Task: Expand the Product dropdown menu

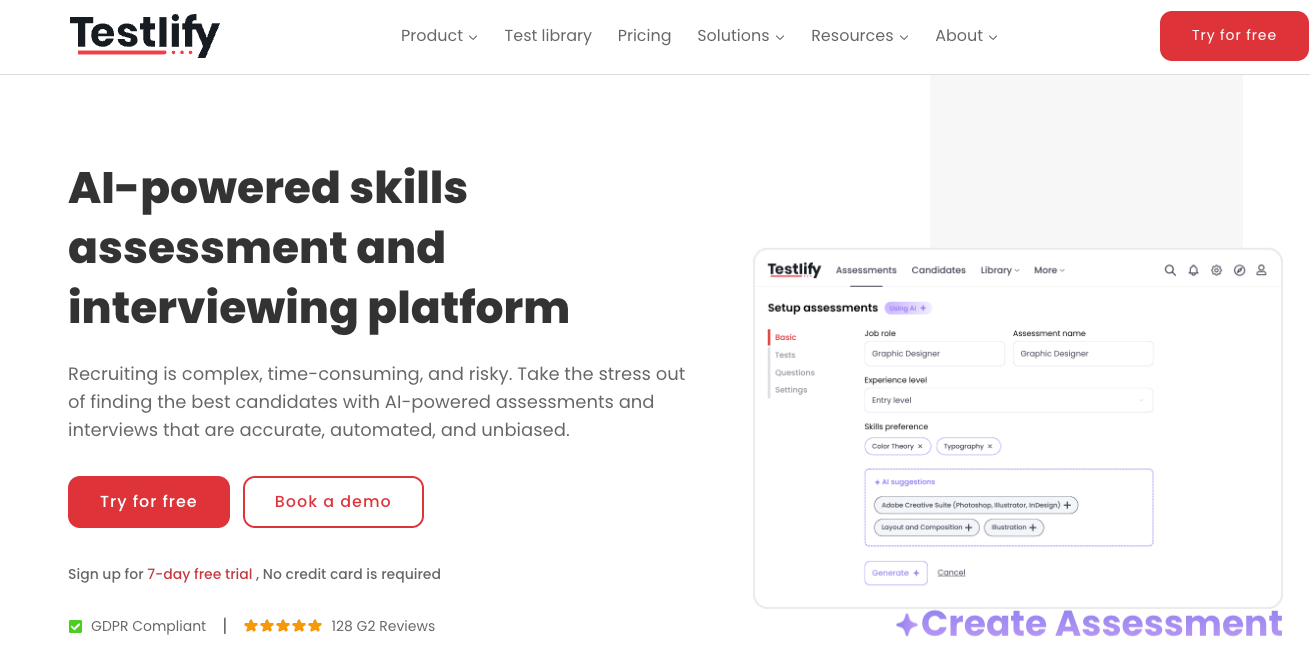Action: [439, 36]
